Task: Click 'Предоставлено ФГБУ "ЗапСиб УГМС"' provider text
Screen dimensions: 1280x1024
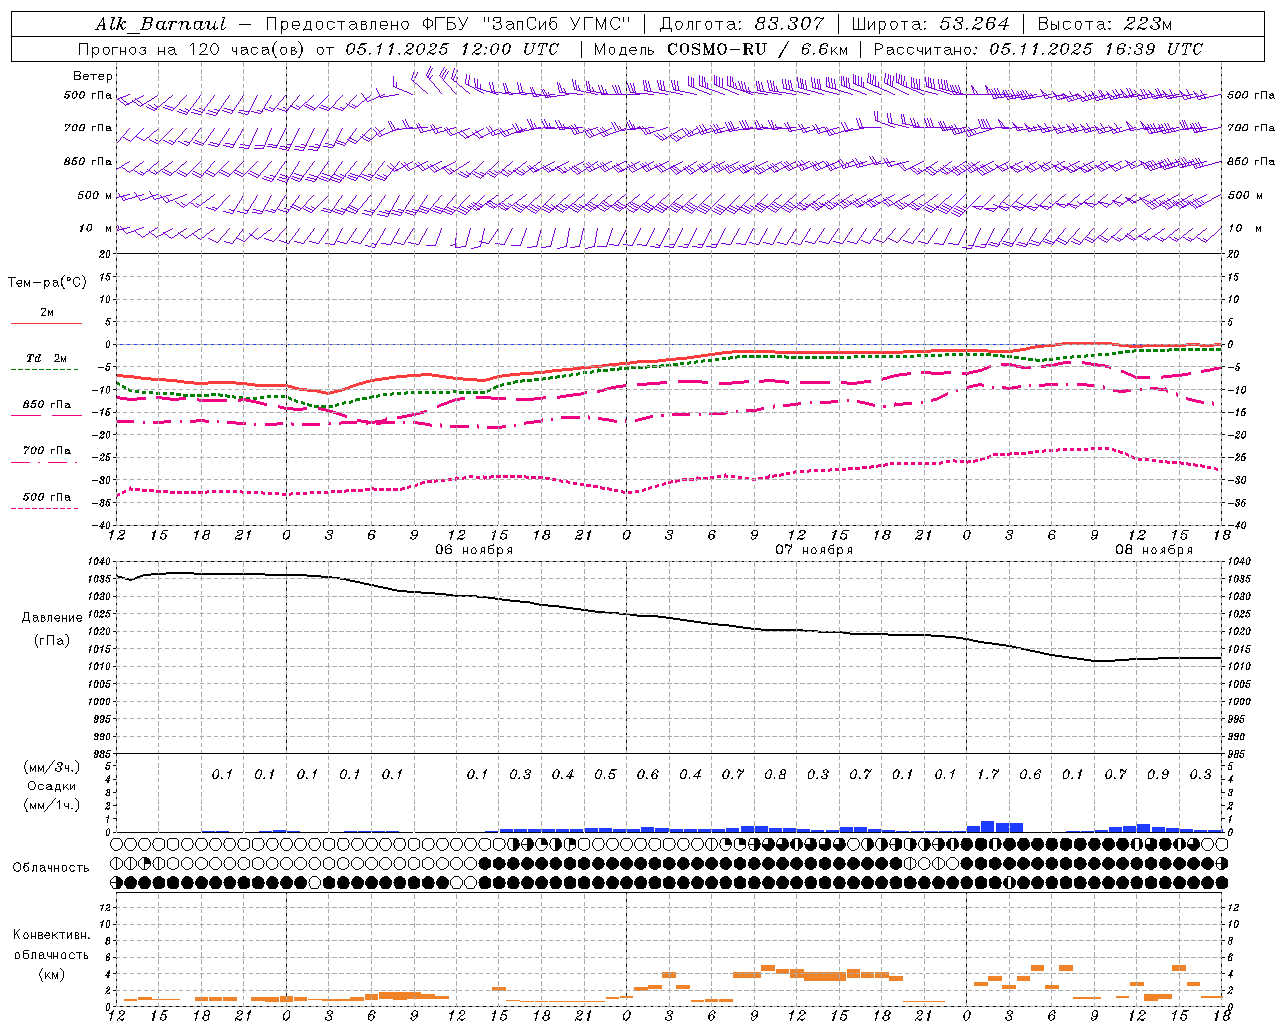Action: tap(449, 24)
